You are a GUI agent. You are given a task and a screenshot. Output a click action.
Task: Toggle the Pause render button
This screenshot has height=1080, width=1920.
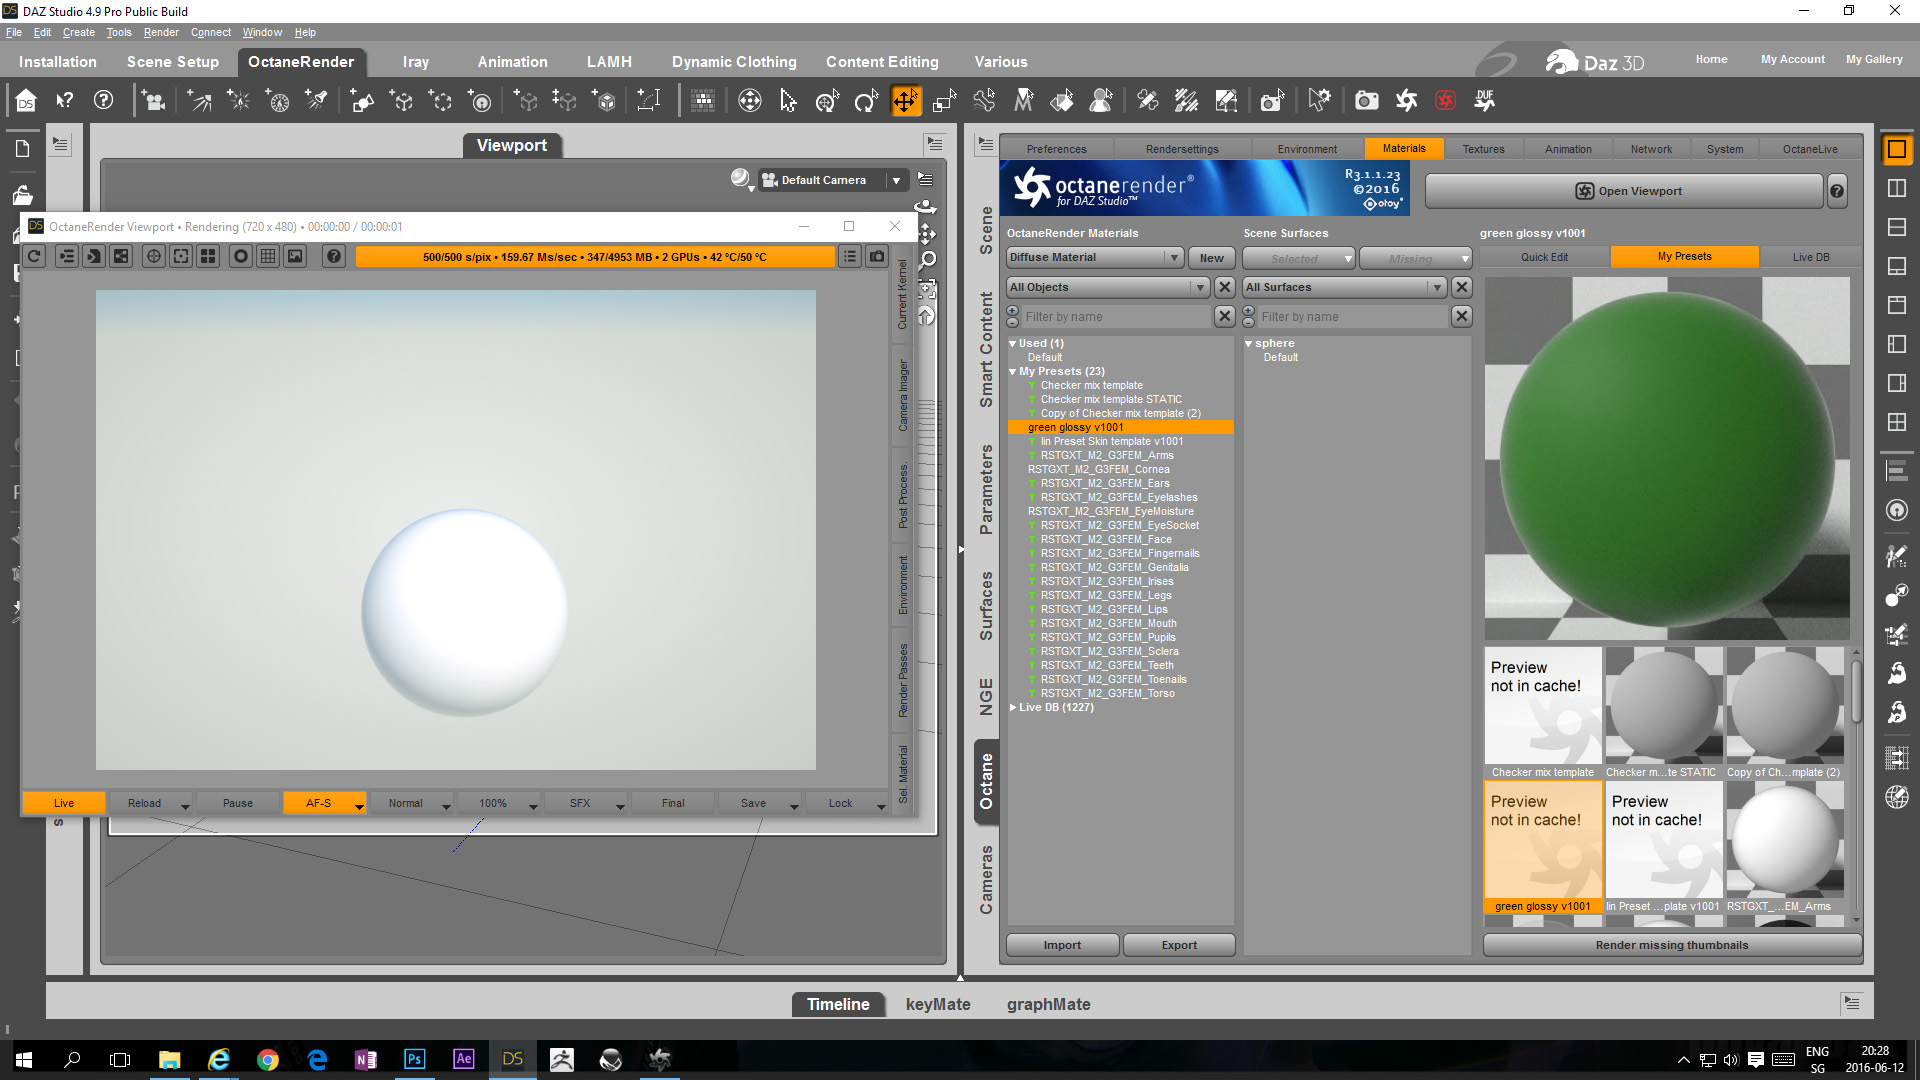pyautogui.click(x=237, y=803)
